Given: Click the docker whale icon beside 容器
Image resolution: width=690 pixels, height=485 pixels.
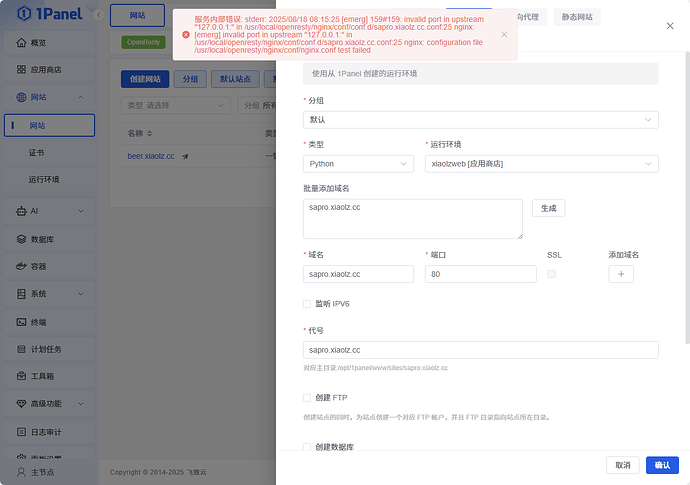Looking at the screenshot, I should point(21,267).
